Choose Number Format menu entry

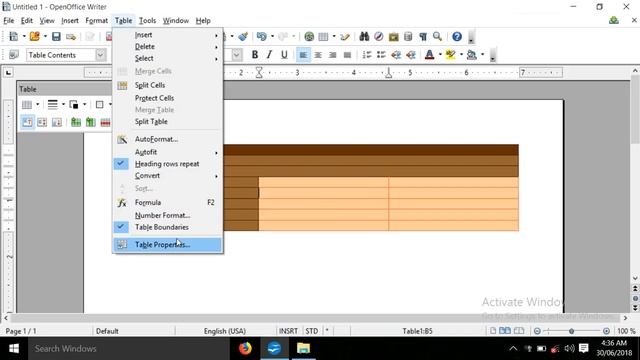point(168,215)
